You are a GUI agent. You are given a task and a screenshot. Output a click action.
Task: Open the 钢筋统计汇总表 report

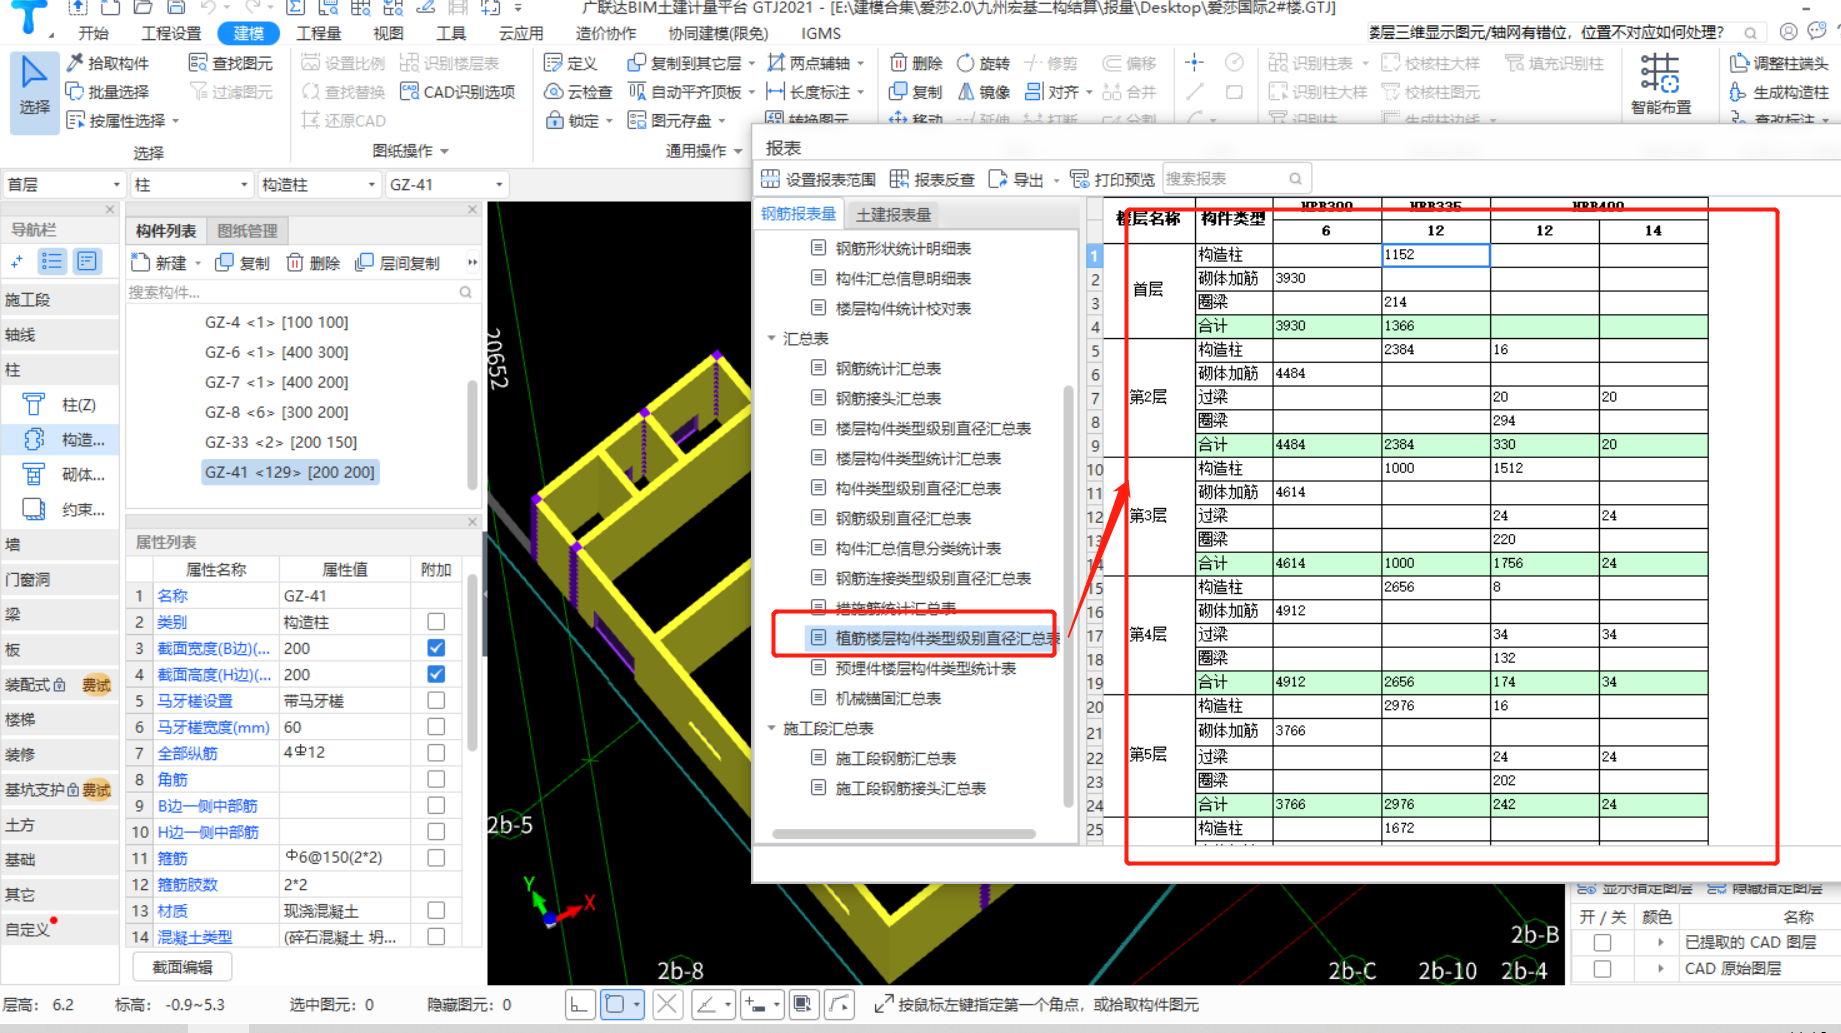tap(888, 369)
